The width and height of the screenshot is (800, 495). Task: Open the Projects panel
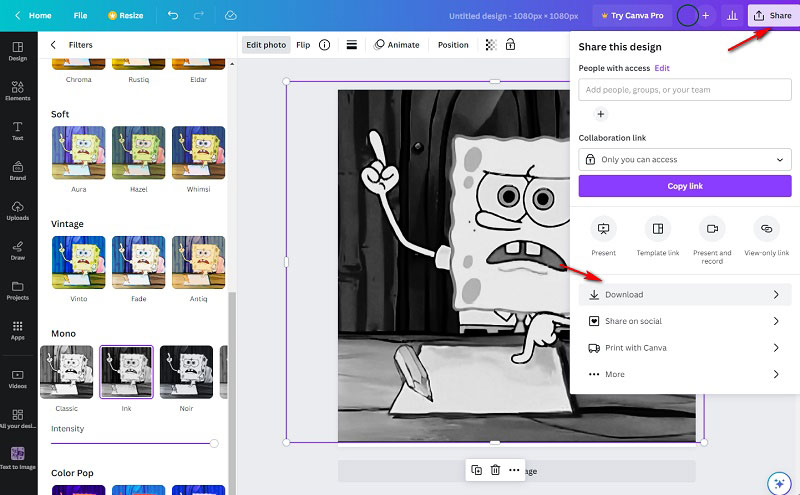coord(17,290)
